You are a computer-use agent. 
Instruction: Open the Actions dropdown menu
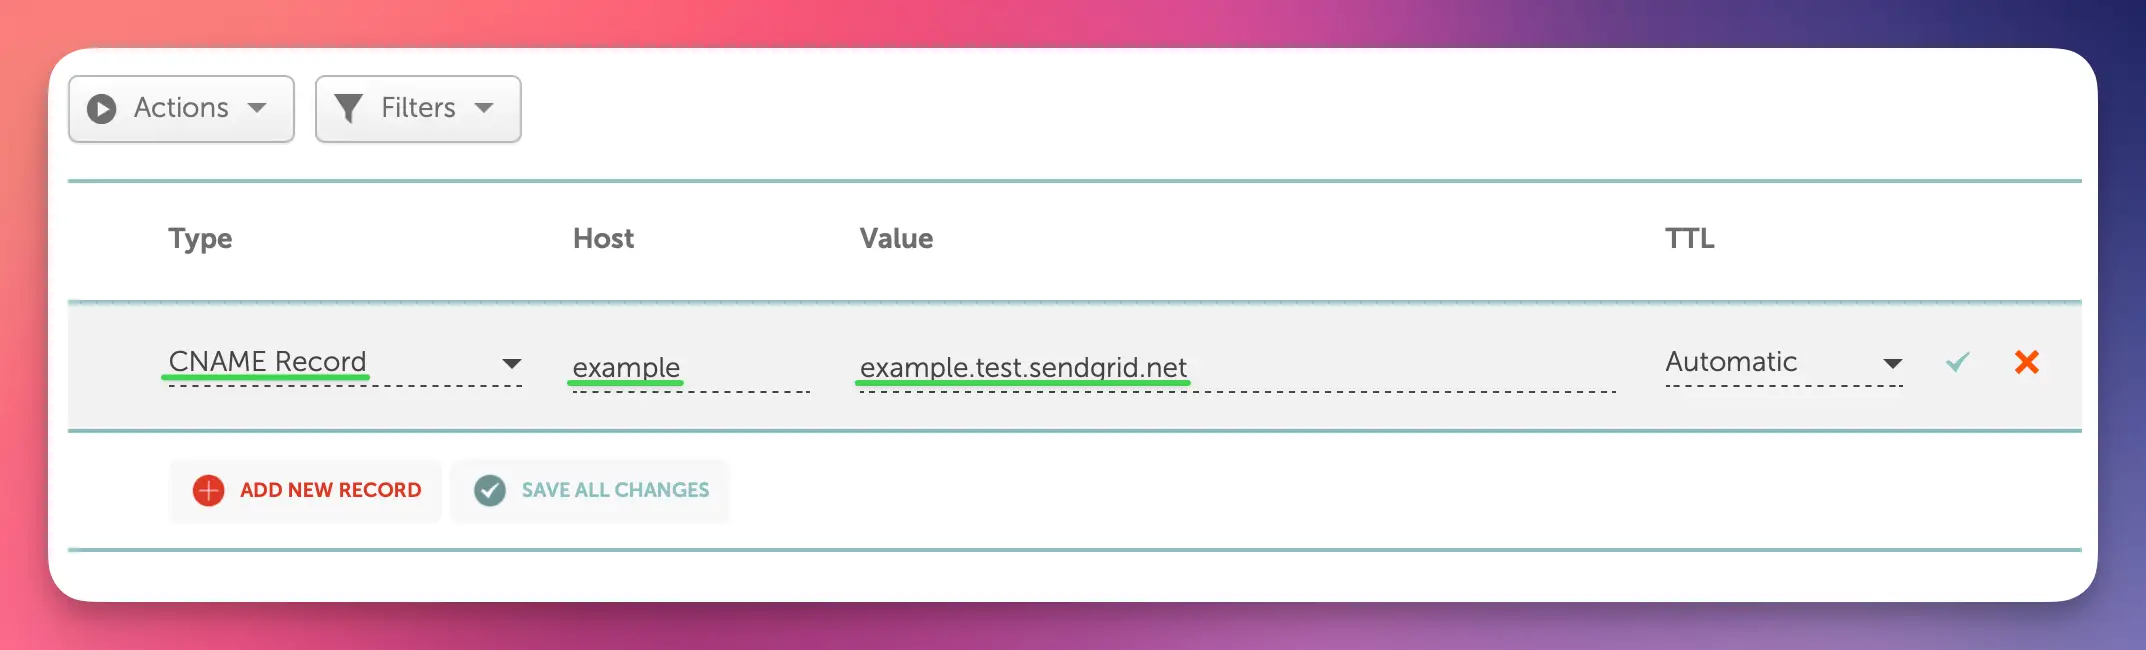tap(180, 108)
